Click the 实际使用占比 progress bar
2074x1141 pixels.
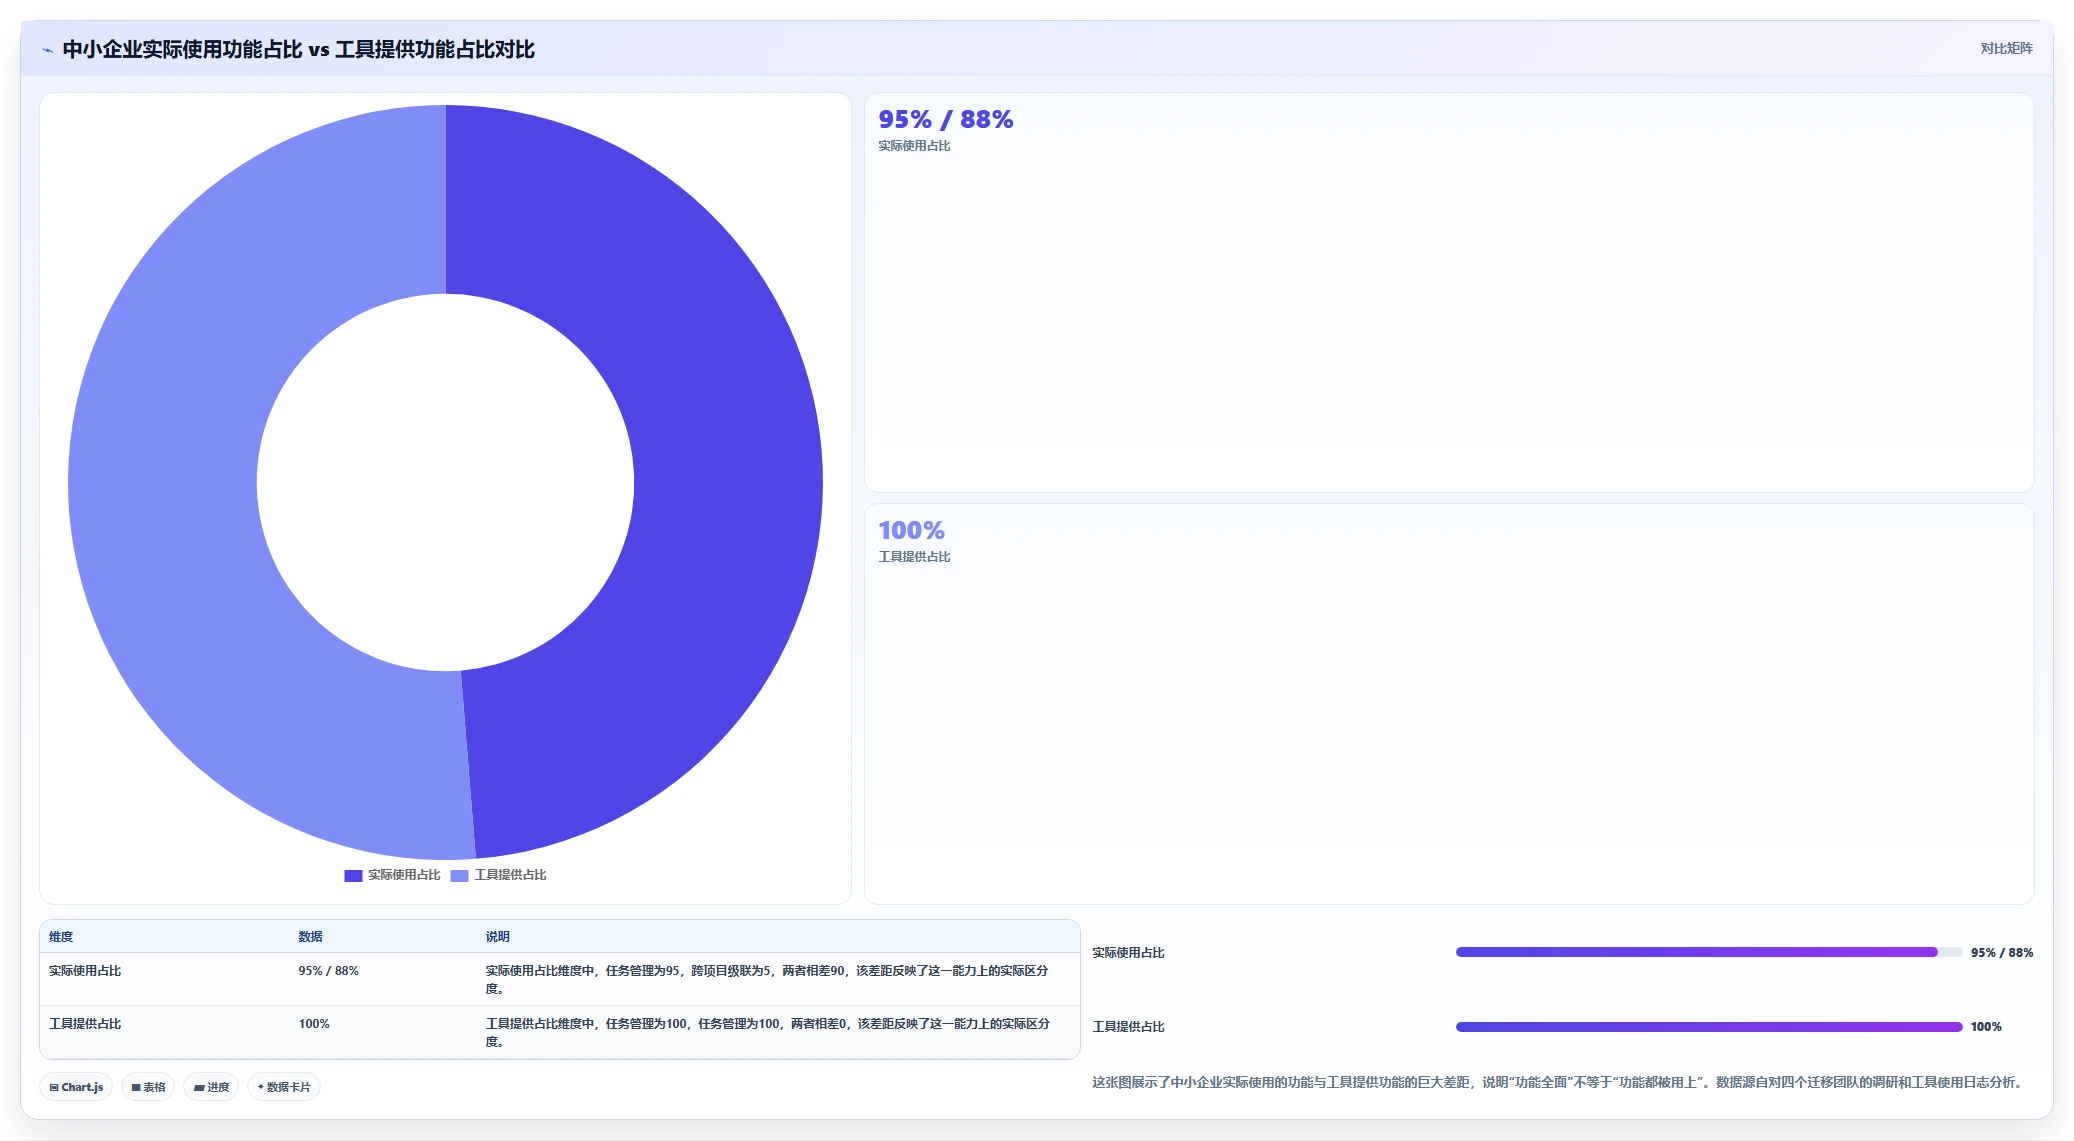click(x=1709, y=953)
